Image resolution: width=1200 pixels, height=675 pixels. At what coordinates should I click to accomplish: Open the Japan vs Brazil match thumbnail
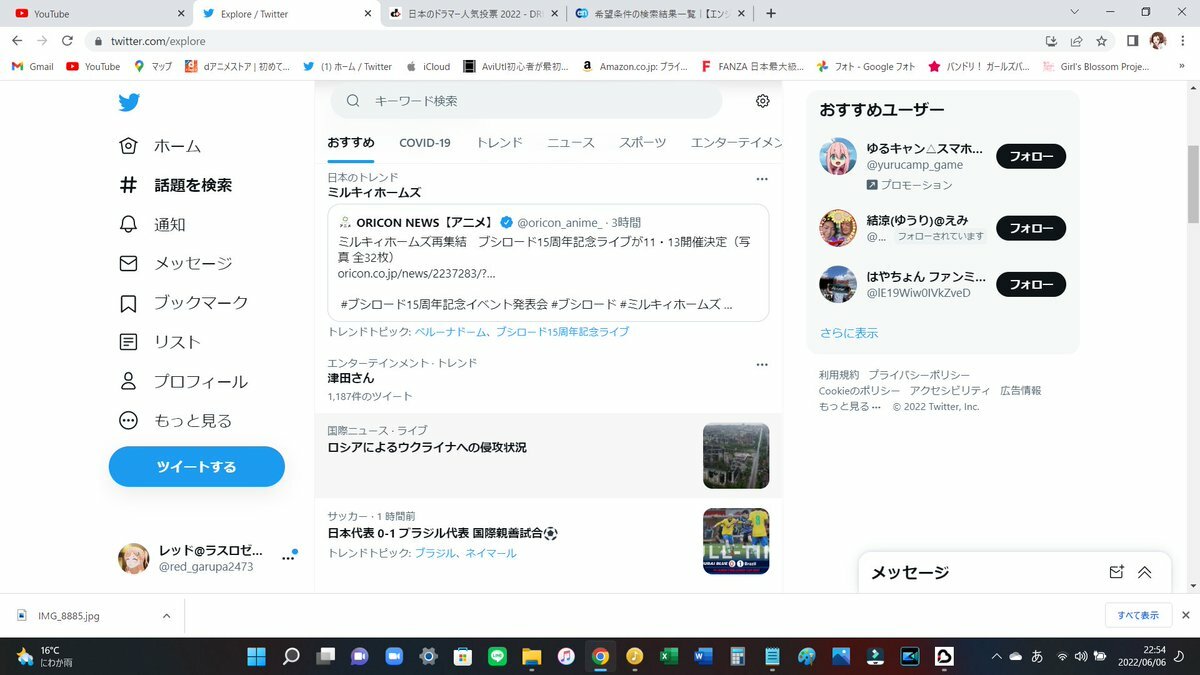(736, 541)
